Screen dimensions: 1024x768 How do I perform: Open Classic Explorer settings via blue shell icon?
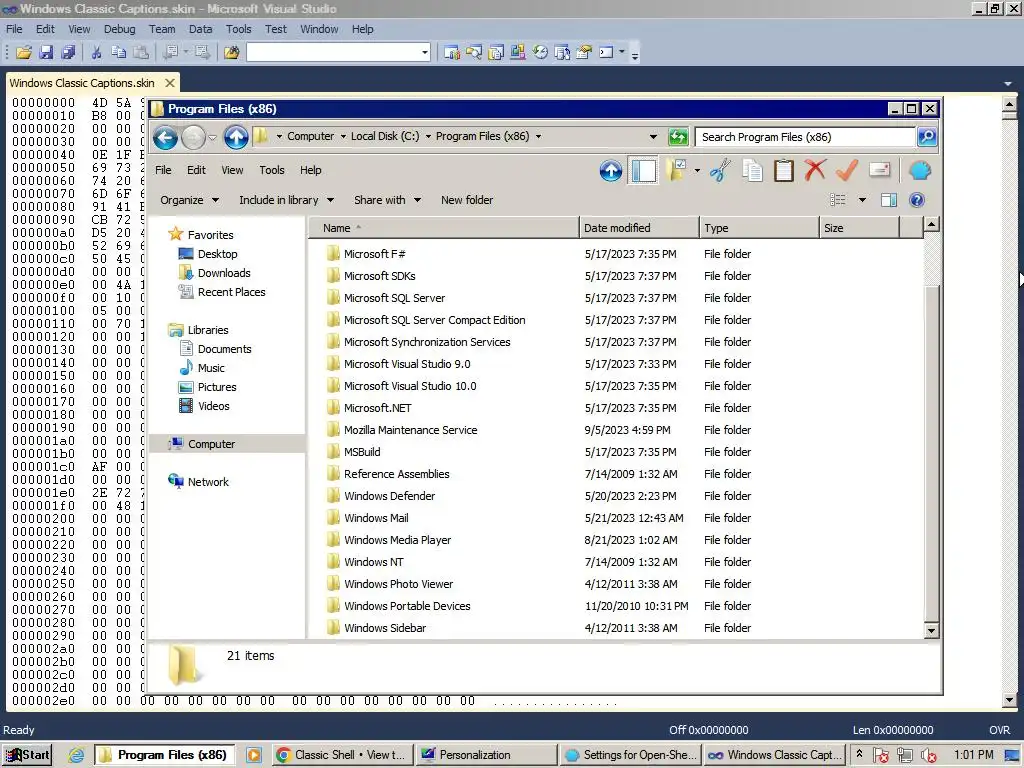tap(920, 171)
